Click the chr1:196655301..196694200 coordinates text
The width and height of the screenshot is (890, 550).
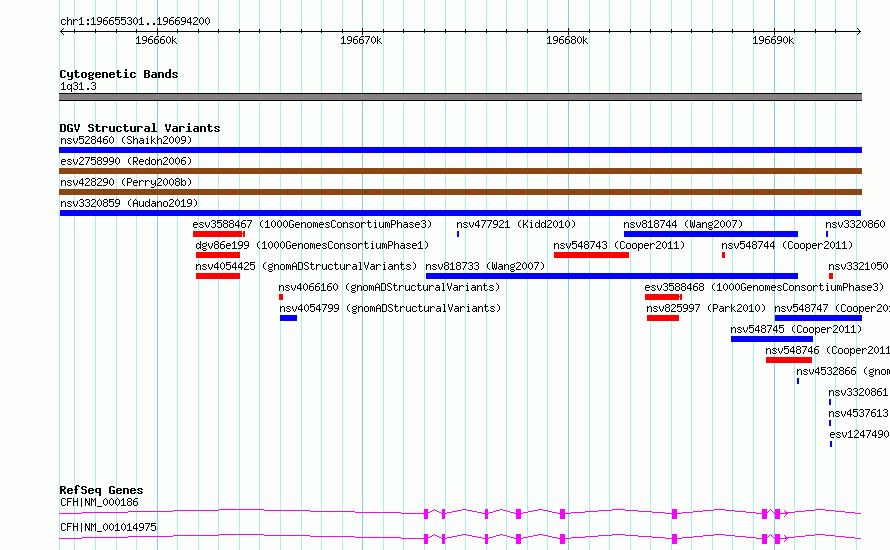pos(135,21)
